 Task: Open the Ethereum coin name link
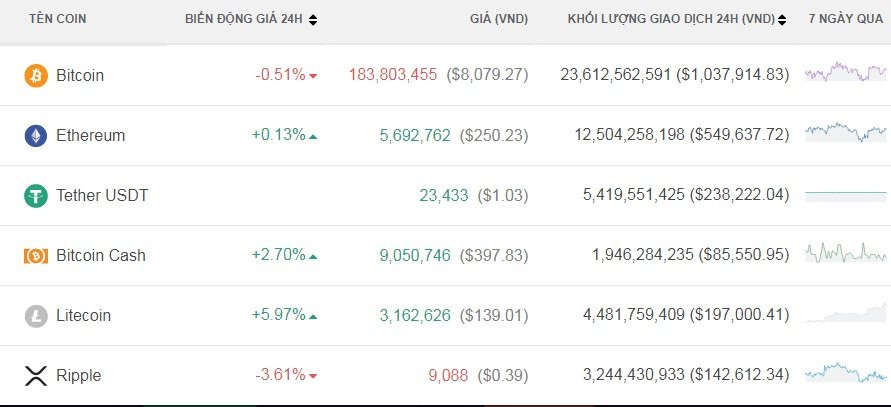coord(90,135)
